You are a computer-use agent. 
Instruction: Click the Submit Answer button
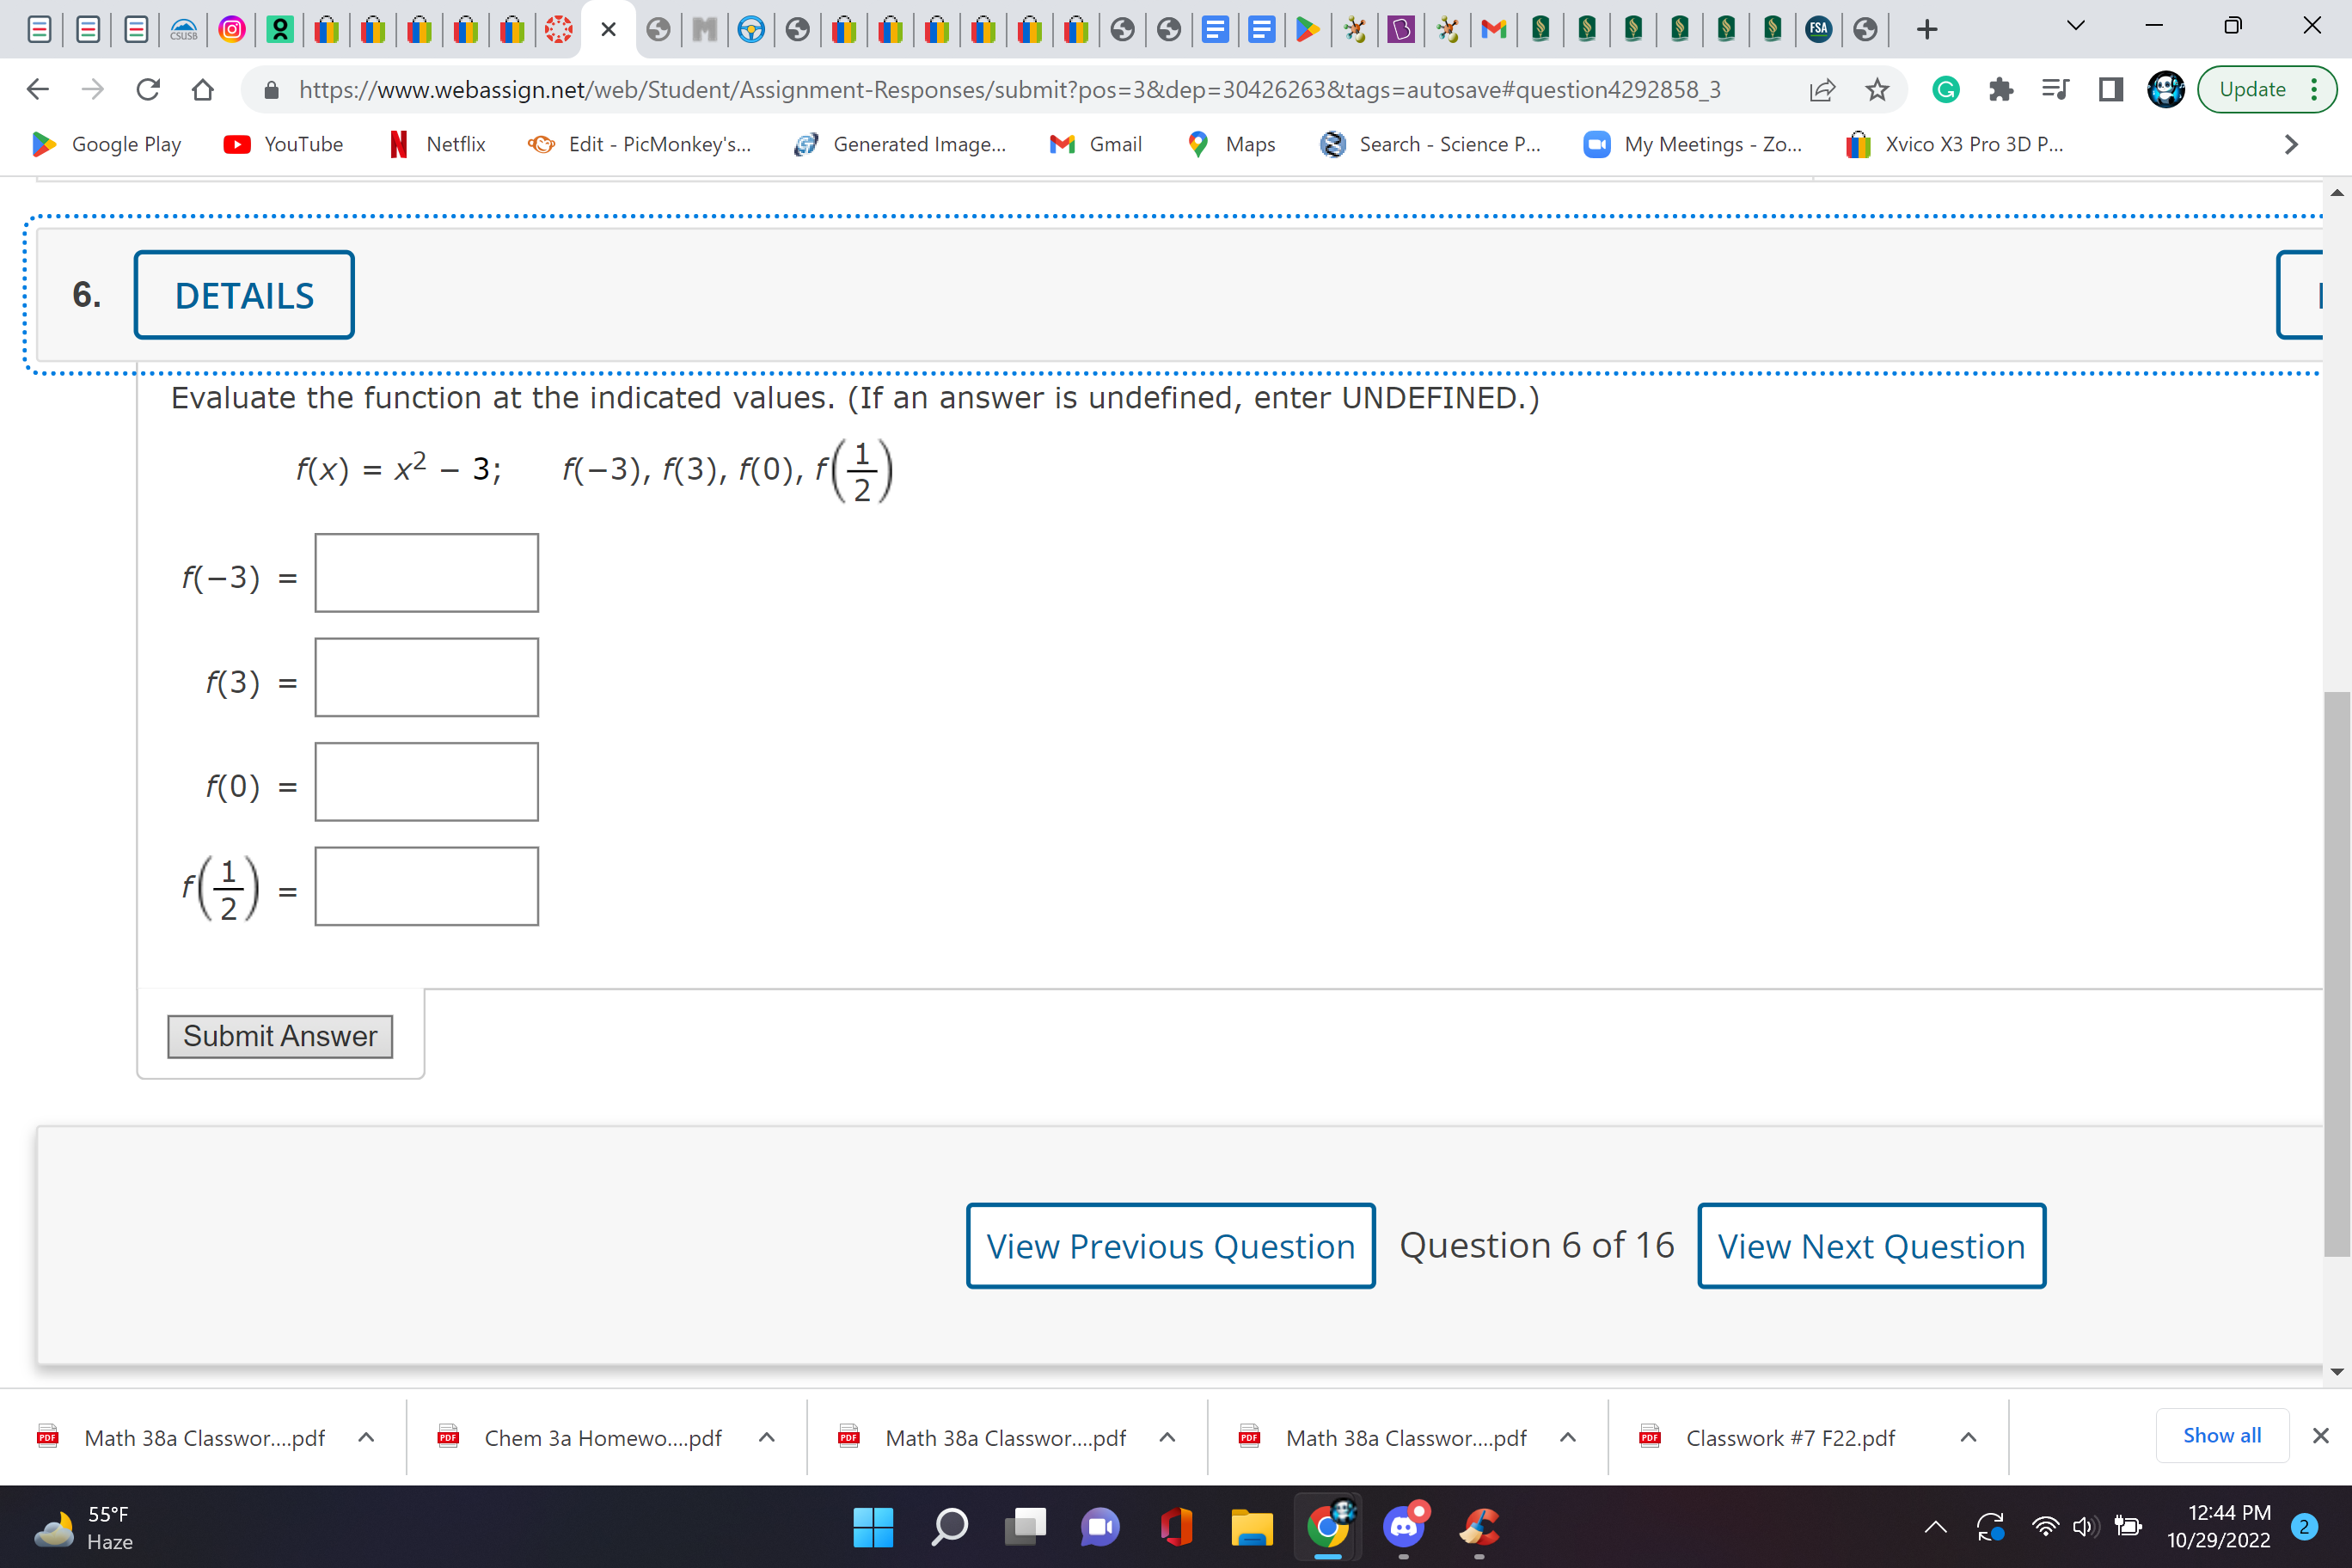coord(280,1037)
